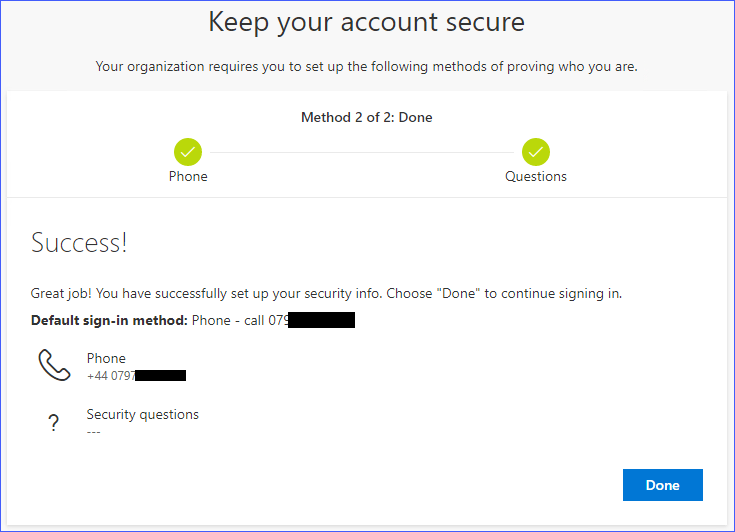The image size is (735, 532).
Task: Click the redacted default phone number box
Action: pos(321,321)
